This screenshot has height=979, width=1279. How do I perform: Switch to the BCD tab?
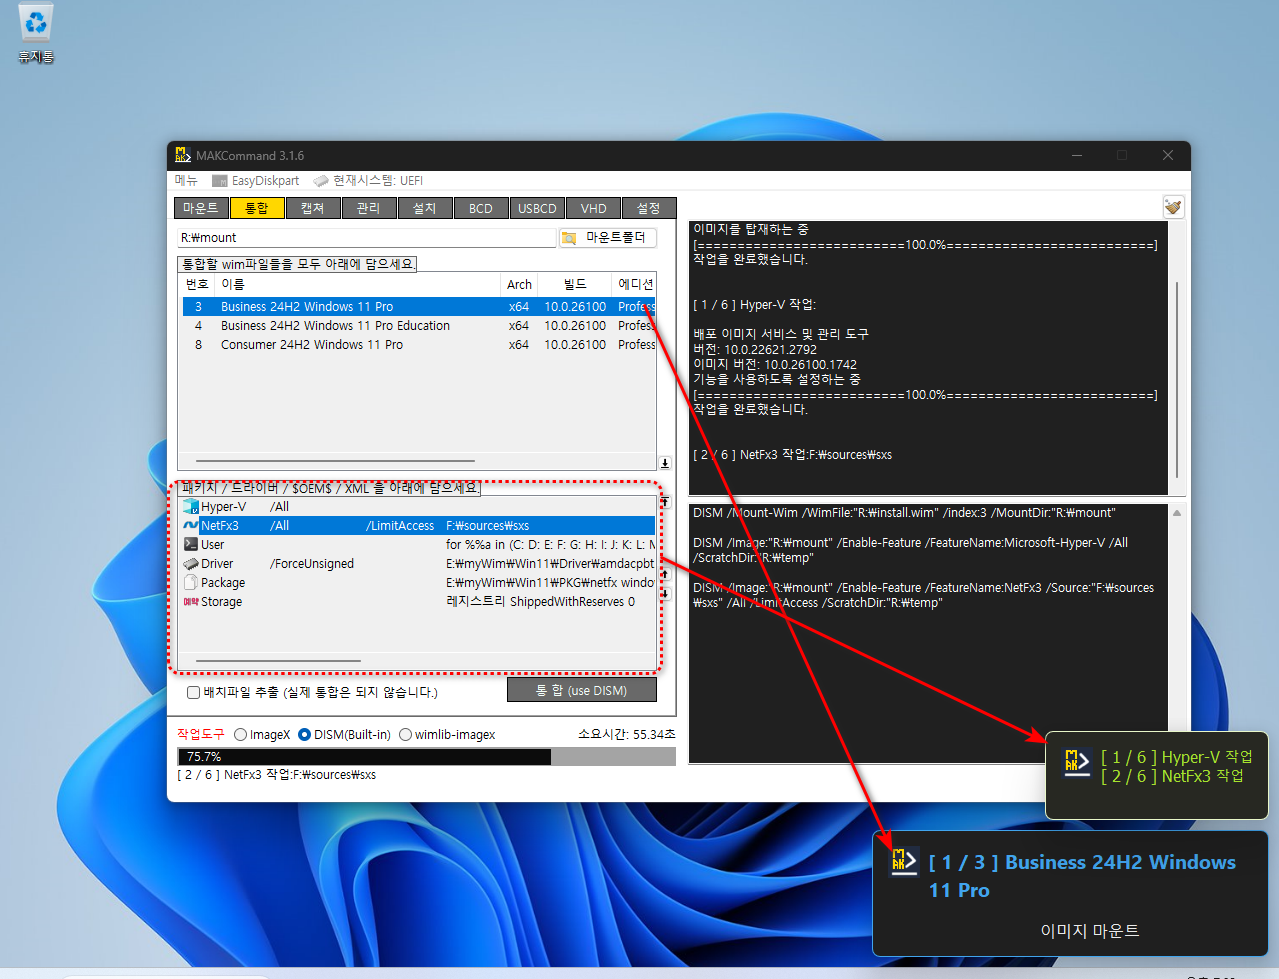pos(480,208)
